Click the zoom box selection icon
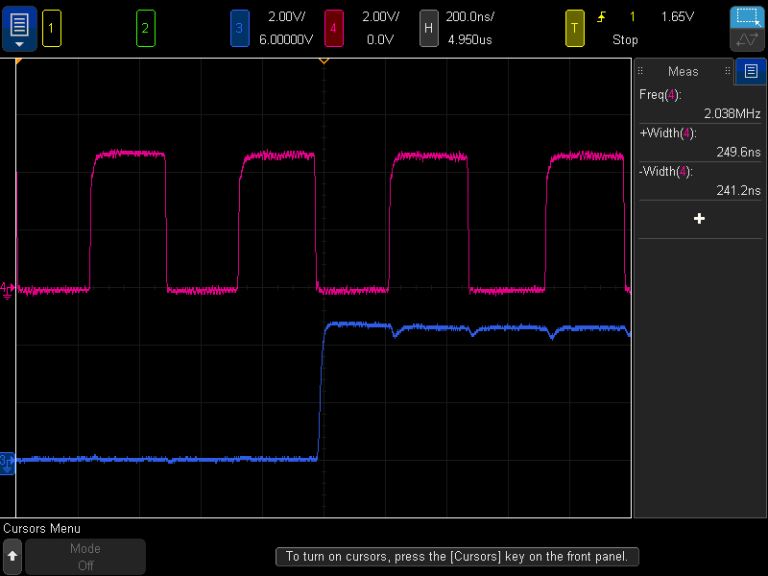This screenshot has height=576, width=768. 747,18
